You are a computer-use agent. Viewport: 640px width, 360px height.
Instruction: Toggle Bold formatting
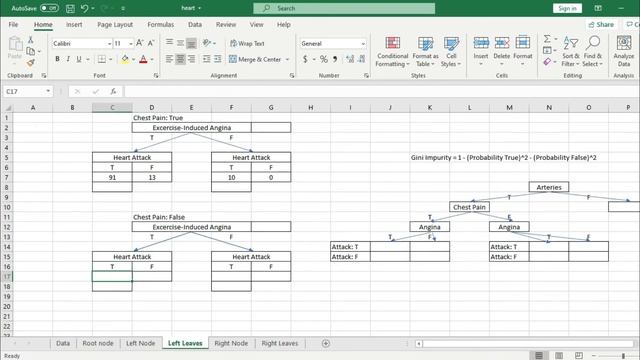(x=57, y=59)
